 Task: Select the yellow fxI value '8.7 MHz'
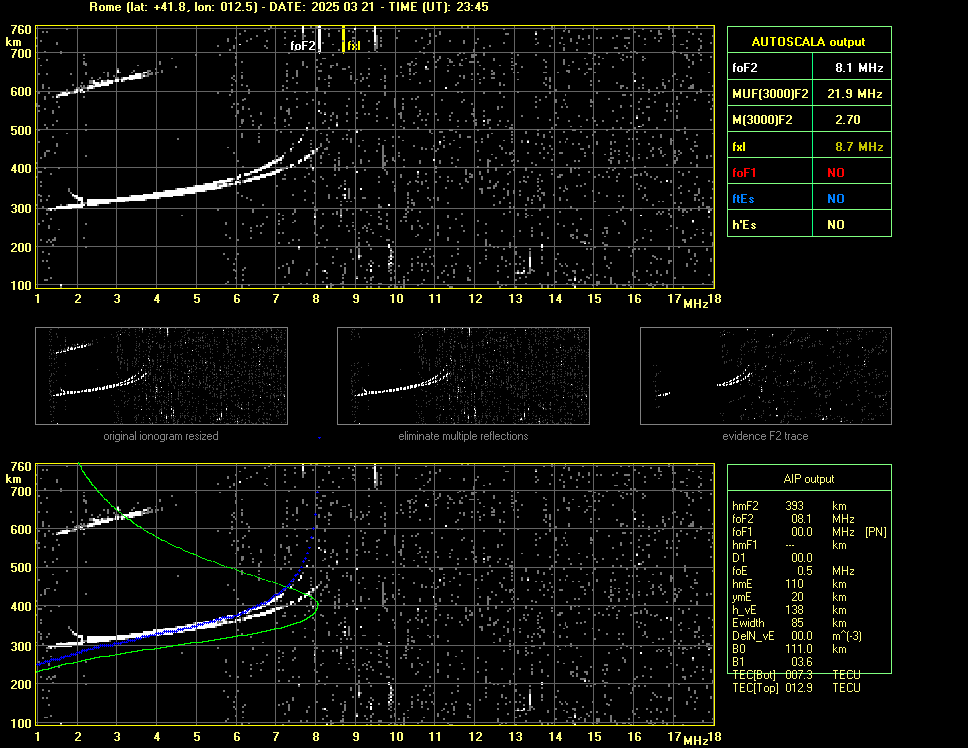[x=859, y=147]
